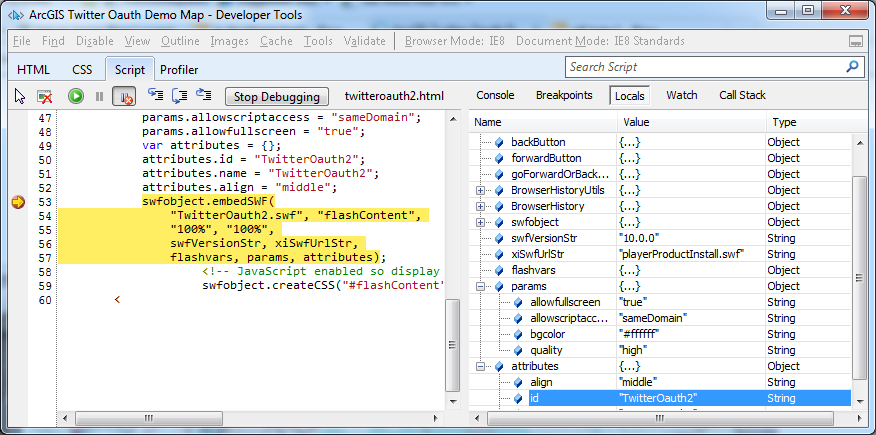Open the File menu
Screen dimensions: 876x435
[21, 41]
